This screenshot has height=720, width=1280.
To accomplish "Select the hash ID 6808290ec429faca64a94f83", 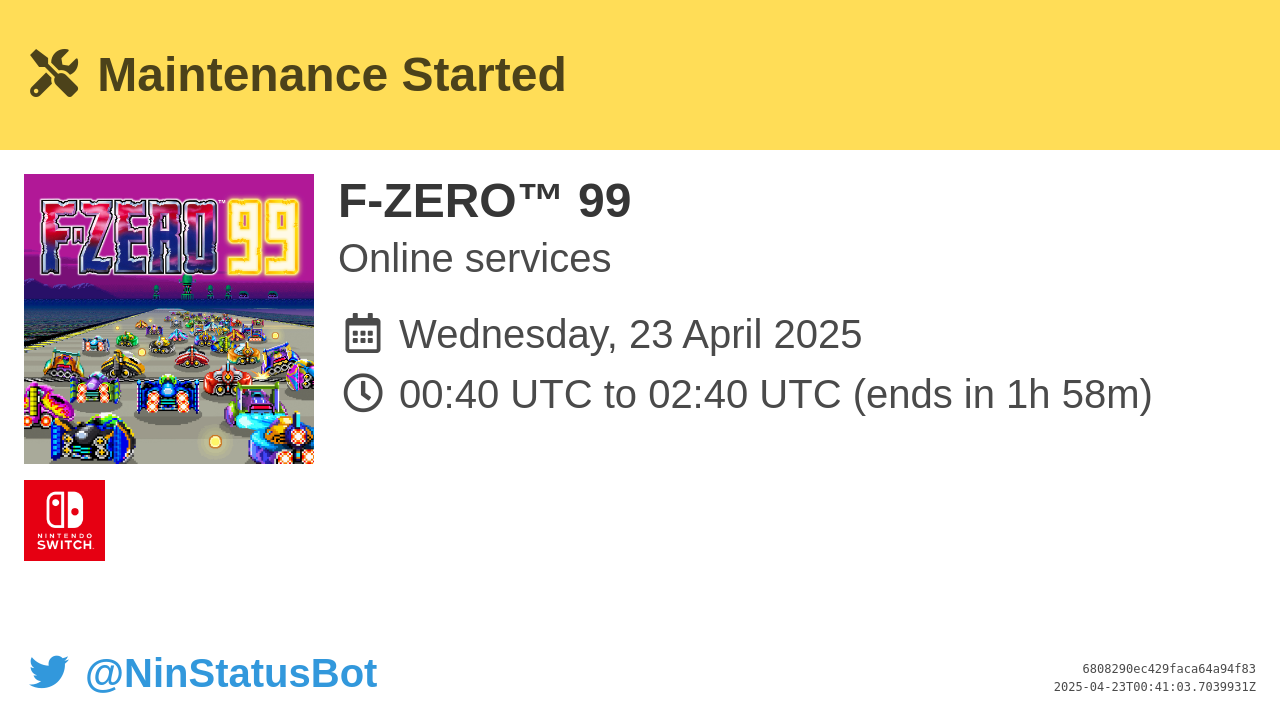I will pos(1169,669).
